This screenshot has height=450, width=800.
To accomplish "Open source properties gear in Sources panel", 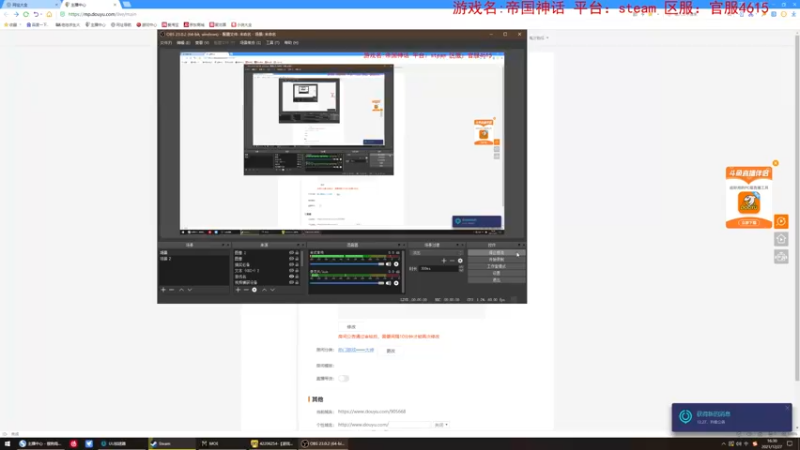I will [x=254, y=290].
